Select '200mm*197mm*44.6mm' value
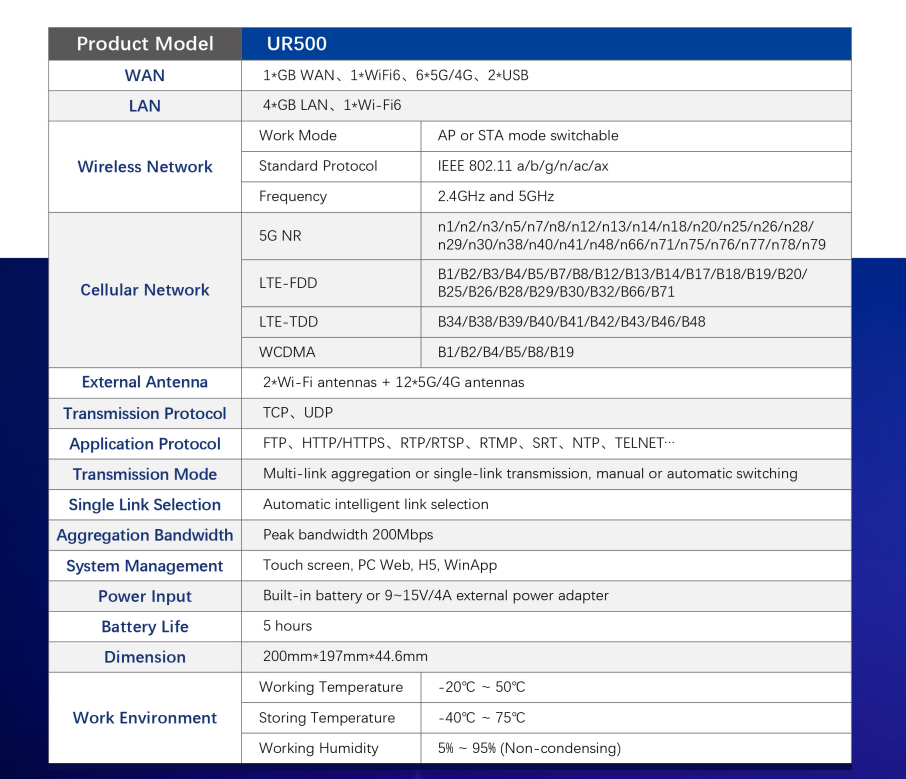The height and width of the screenshot is (779, 906). coord(345,657)
